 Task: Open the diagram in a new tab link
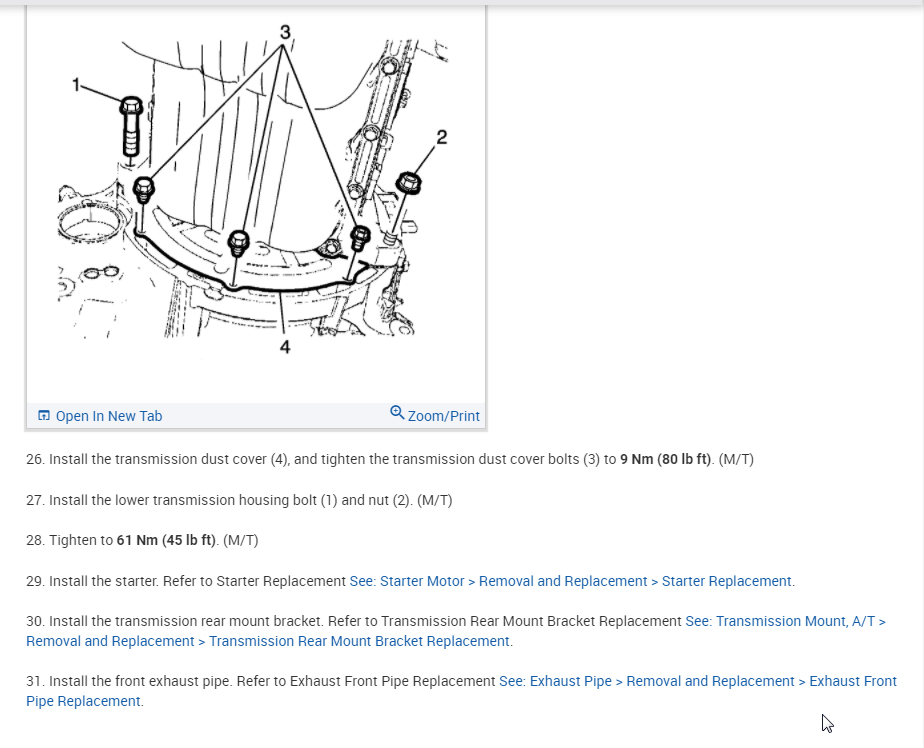point(109,416)
